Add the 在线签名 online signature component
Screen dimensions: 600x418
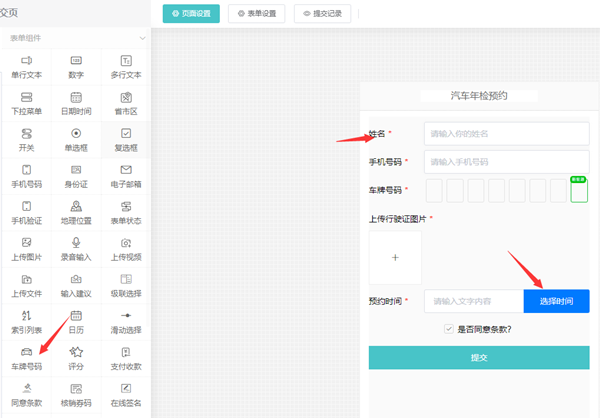point(126,395)
